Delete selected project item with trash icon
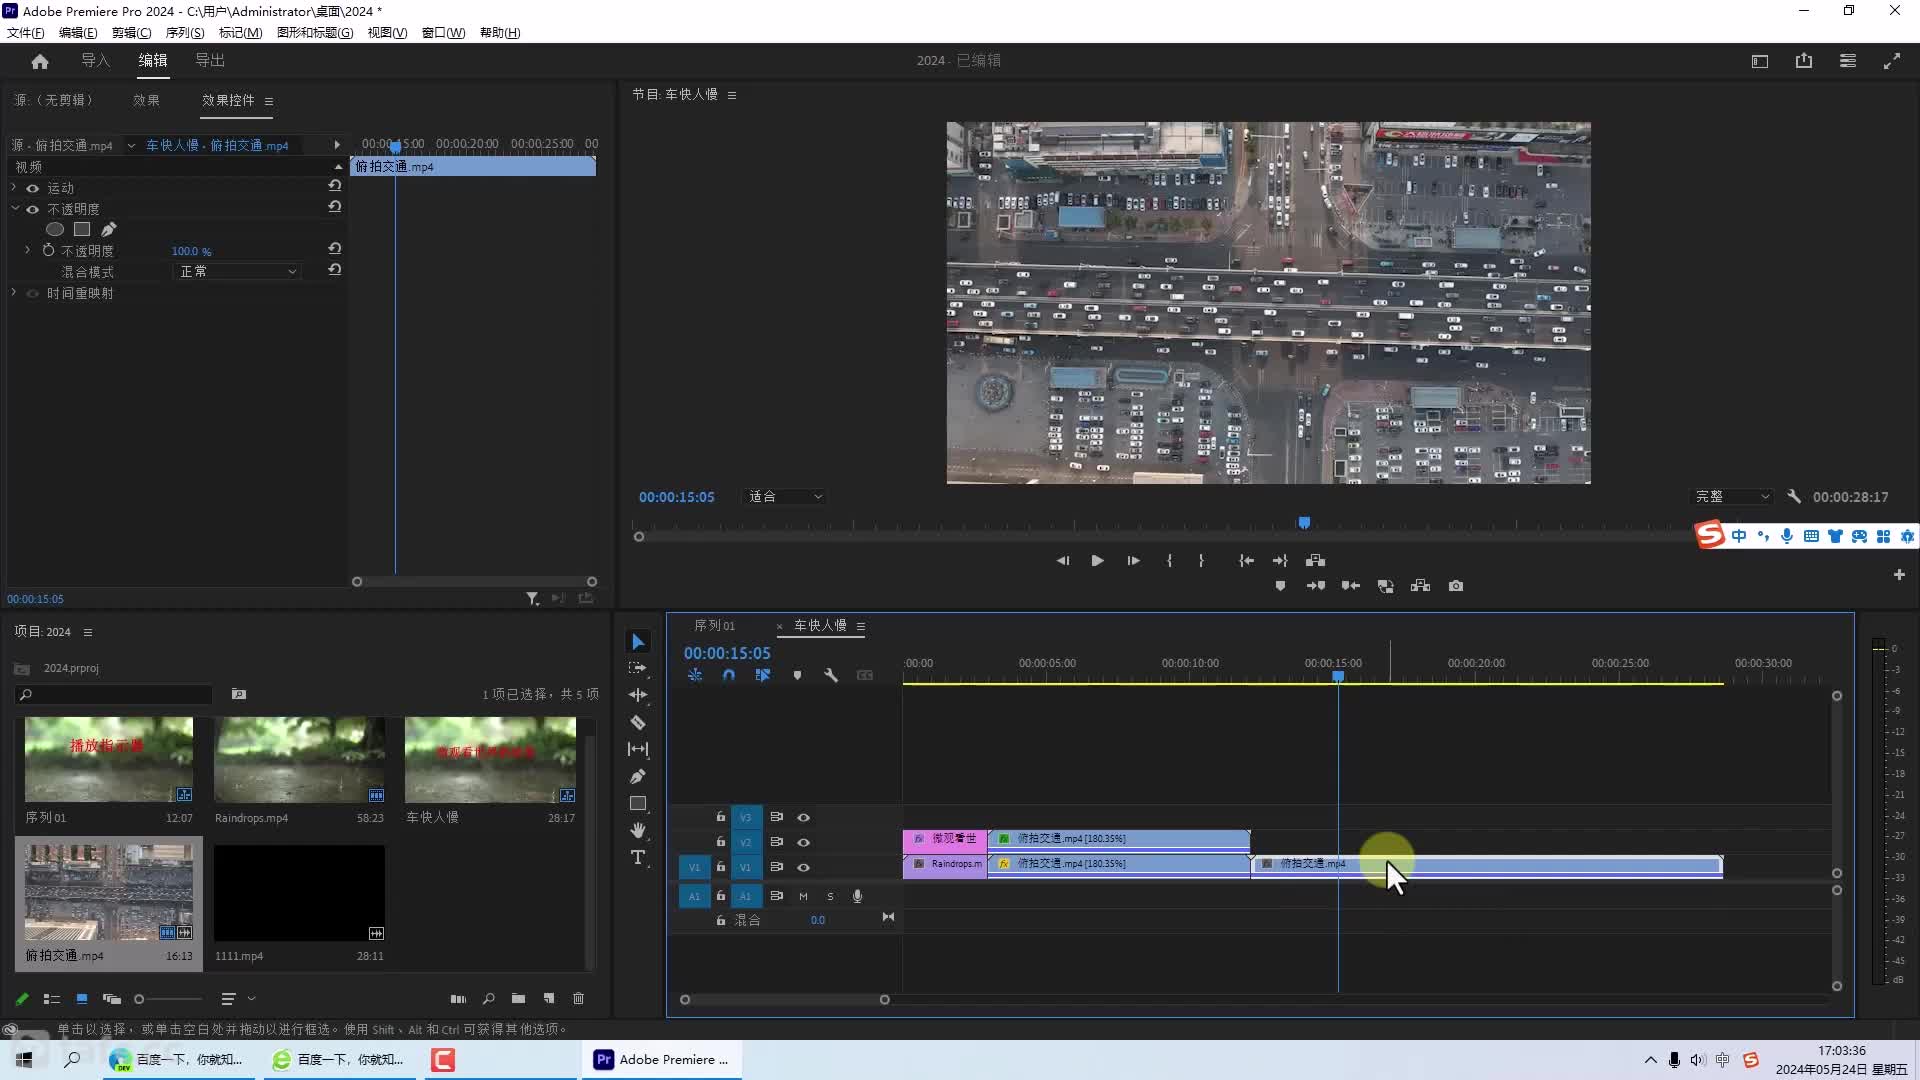The image size is (1920, 1080). click(x=578, y=999)
